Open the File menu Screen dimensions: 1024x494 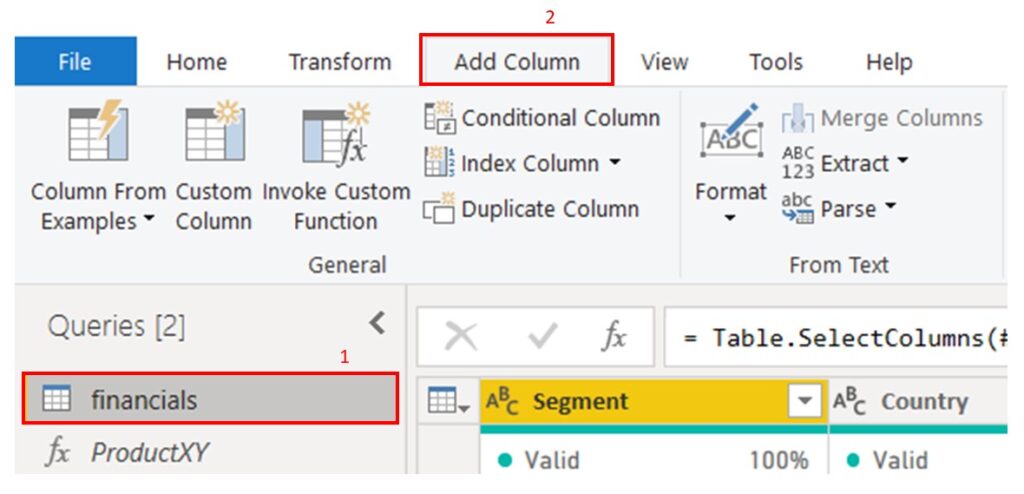pos(75,62)
